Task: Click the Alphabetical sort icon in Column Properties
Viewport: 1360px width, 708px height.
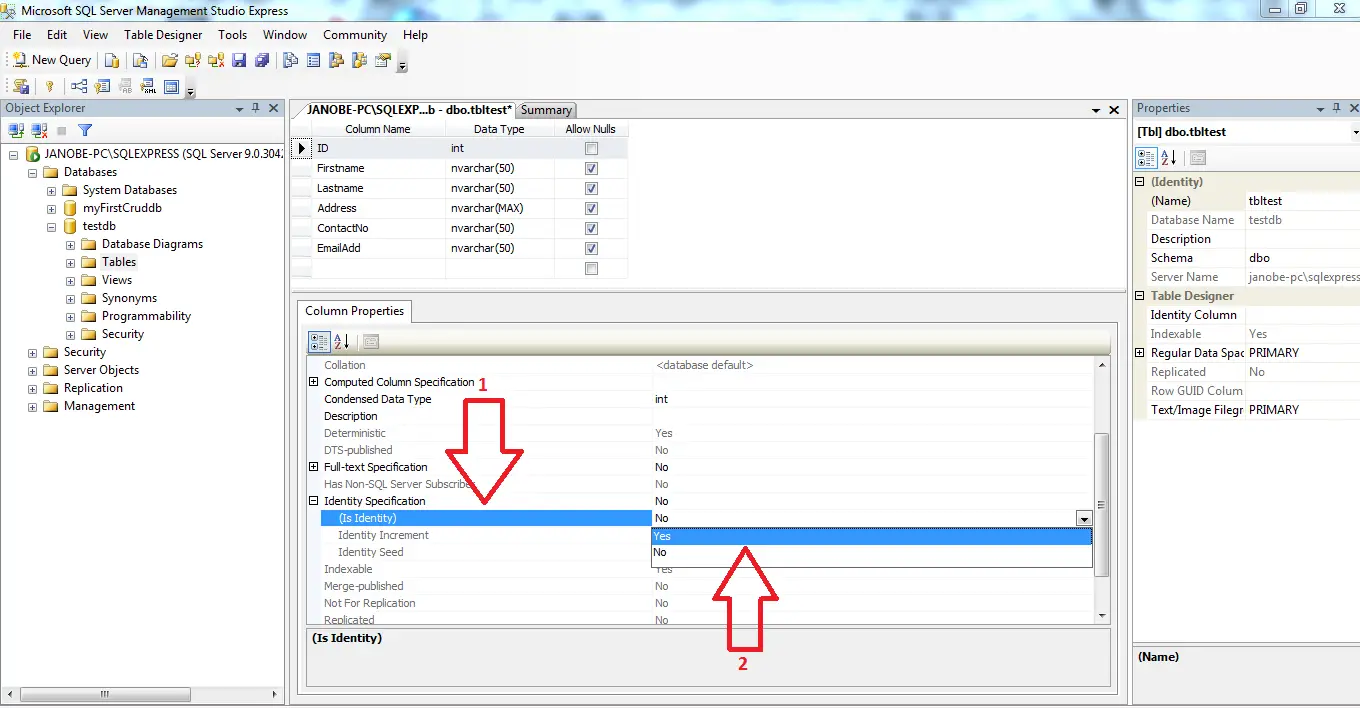Action: click(x=341, y=341)
